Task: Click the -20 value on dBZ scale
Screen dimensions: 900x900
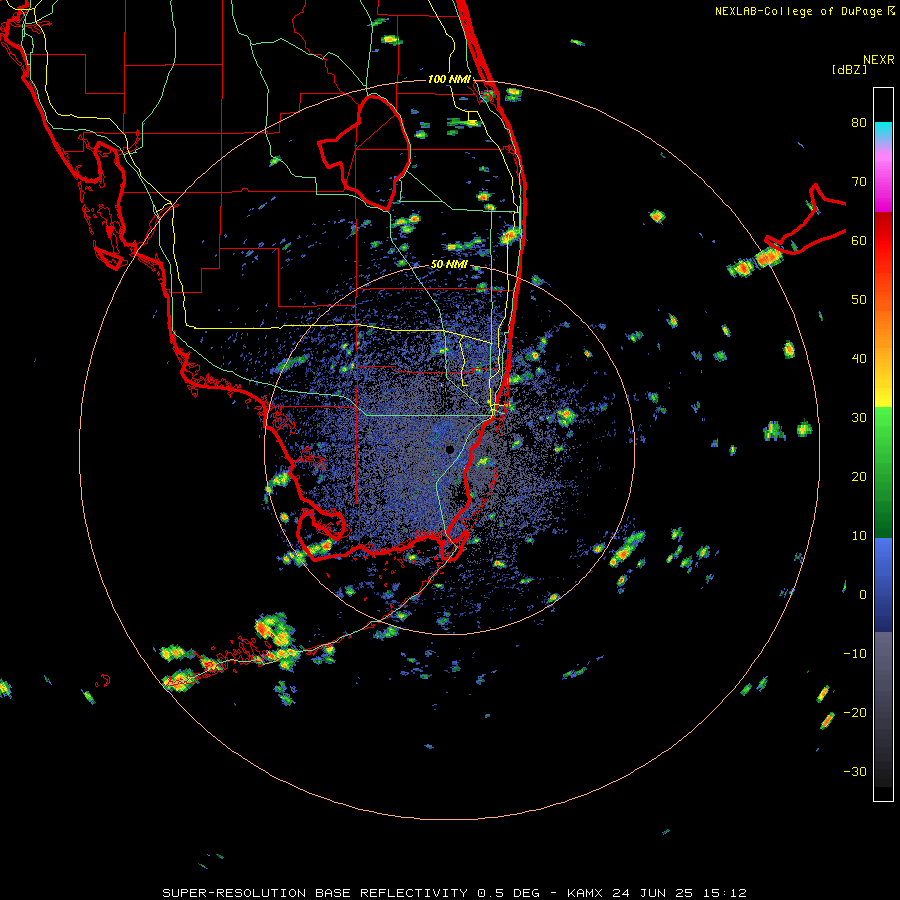Action: (855, 712)
